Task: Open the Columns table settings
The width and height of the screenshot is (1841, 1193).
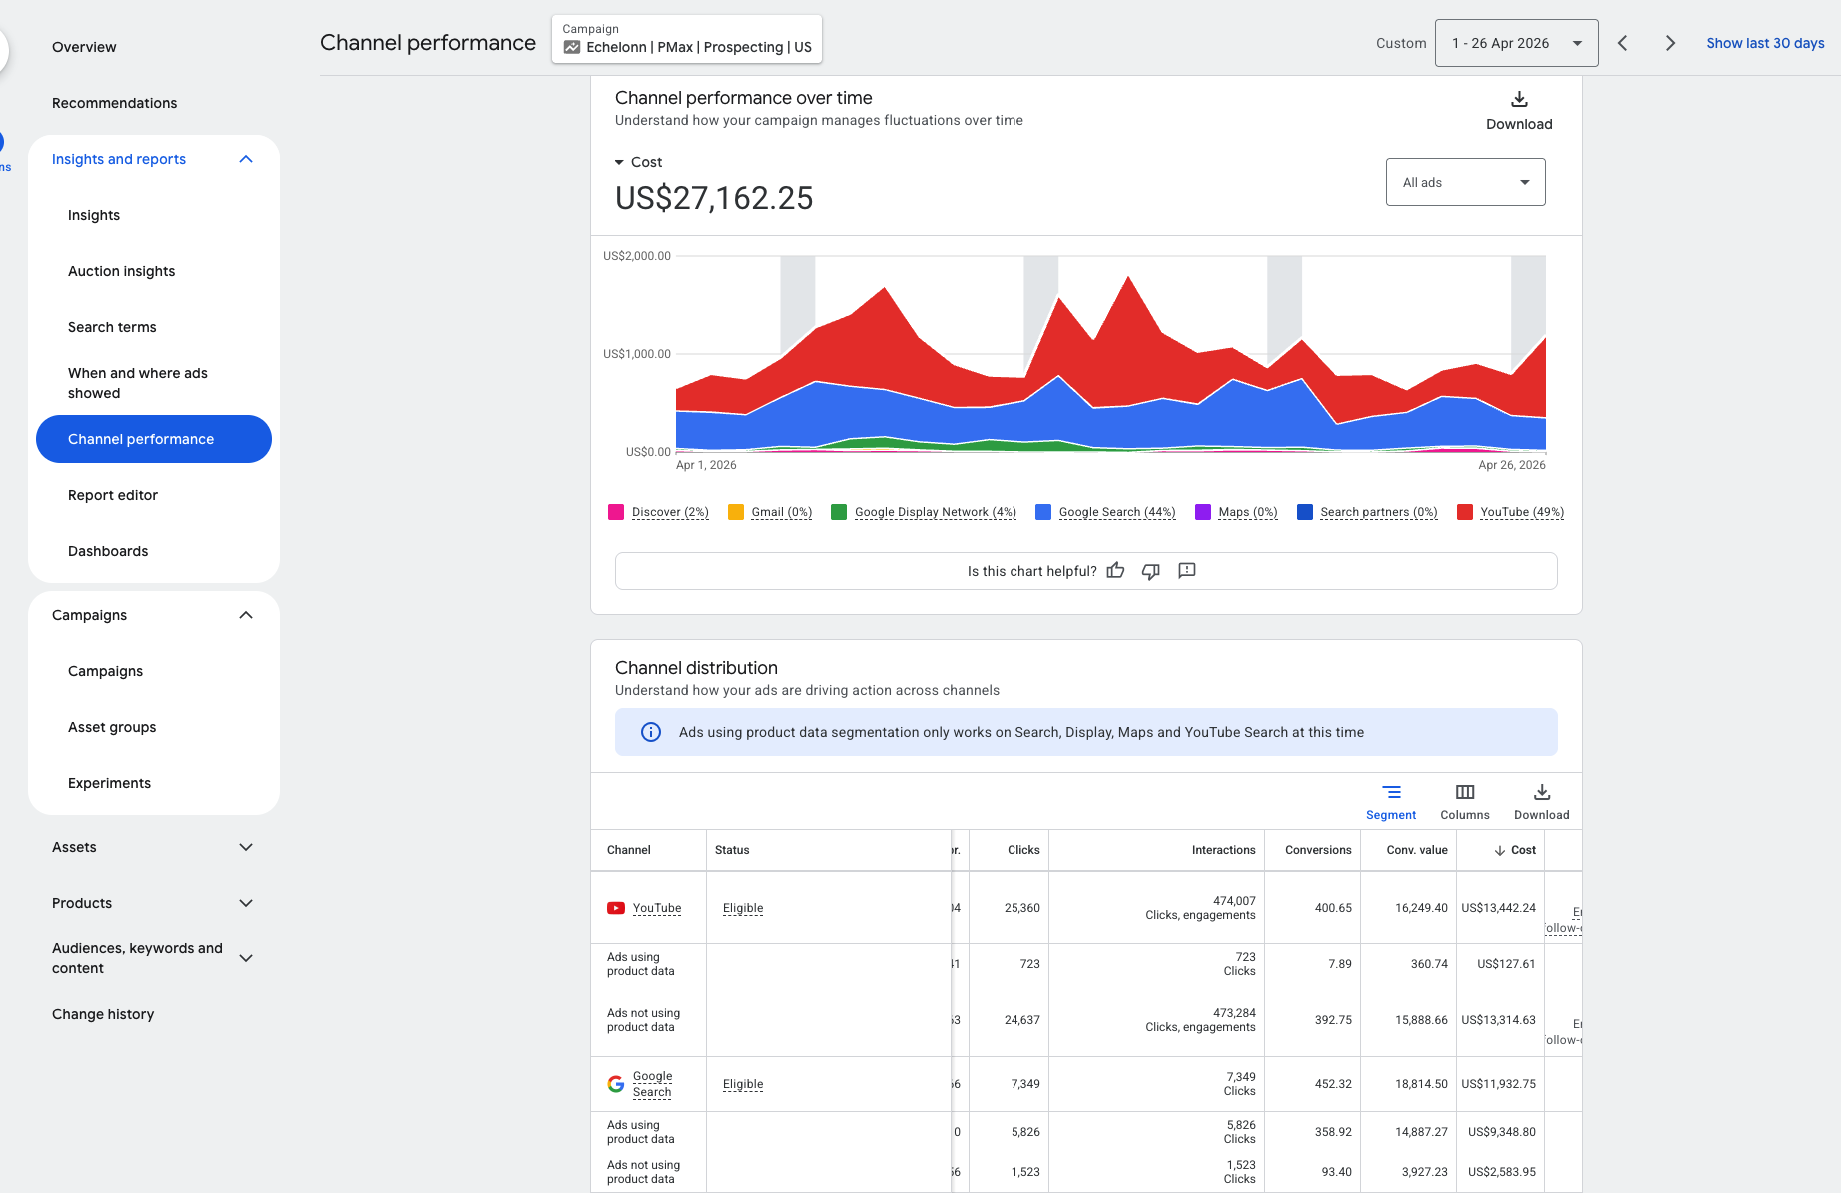Action: pos(1465,802)
